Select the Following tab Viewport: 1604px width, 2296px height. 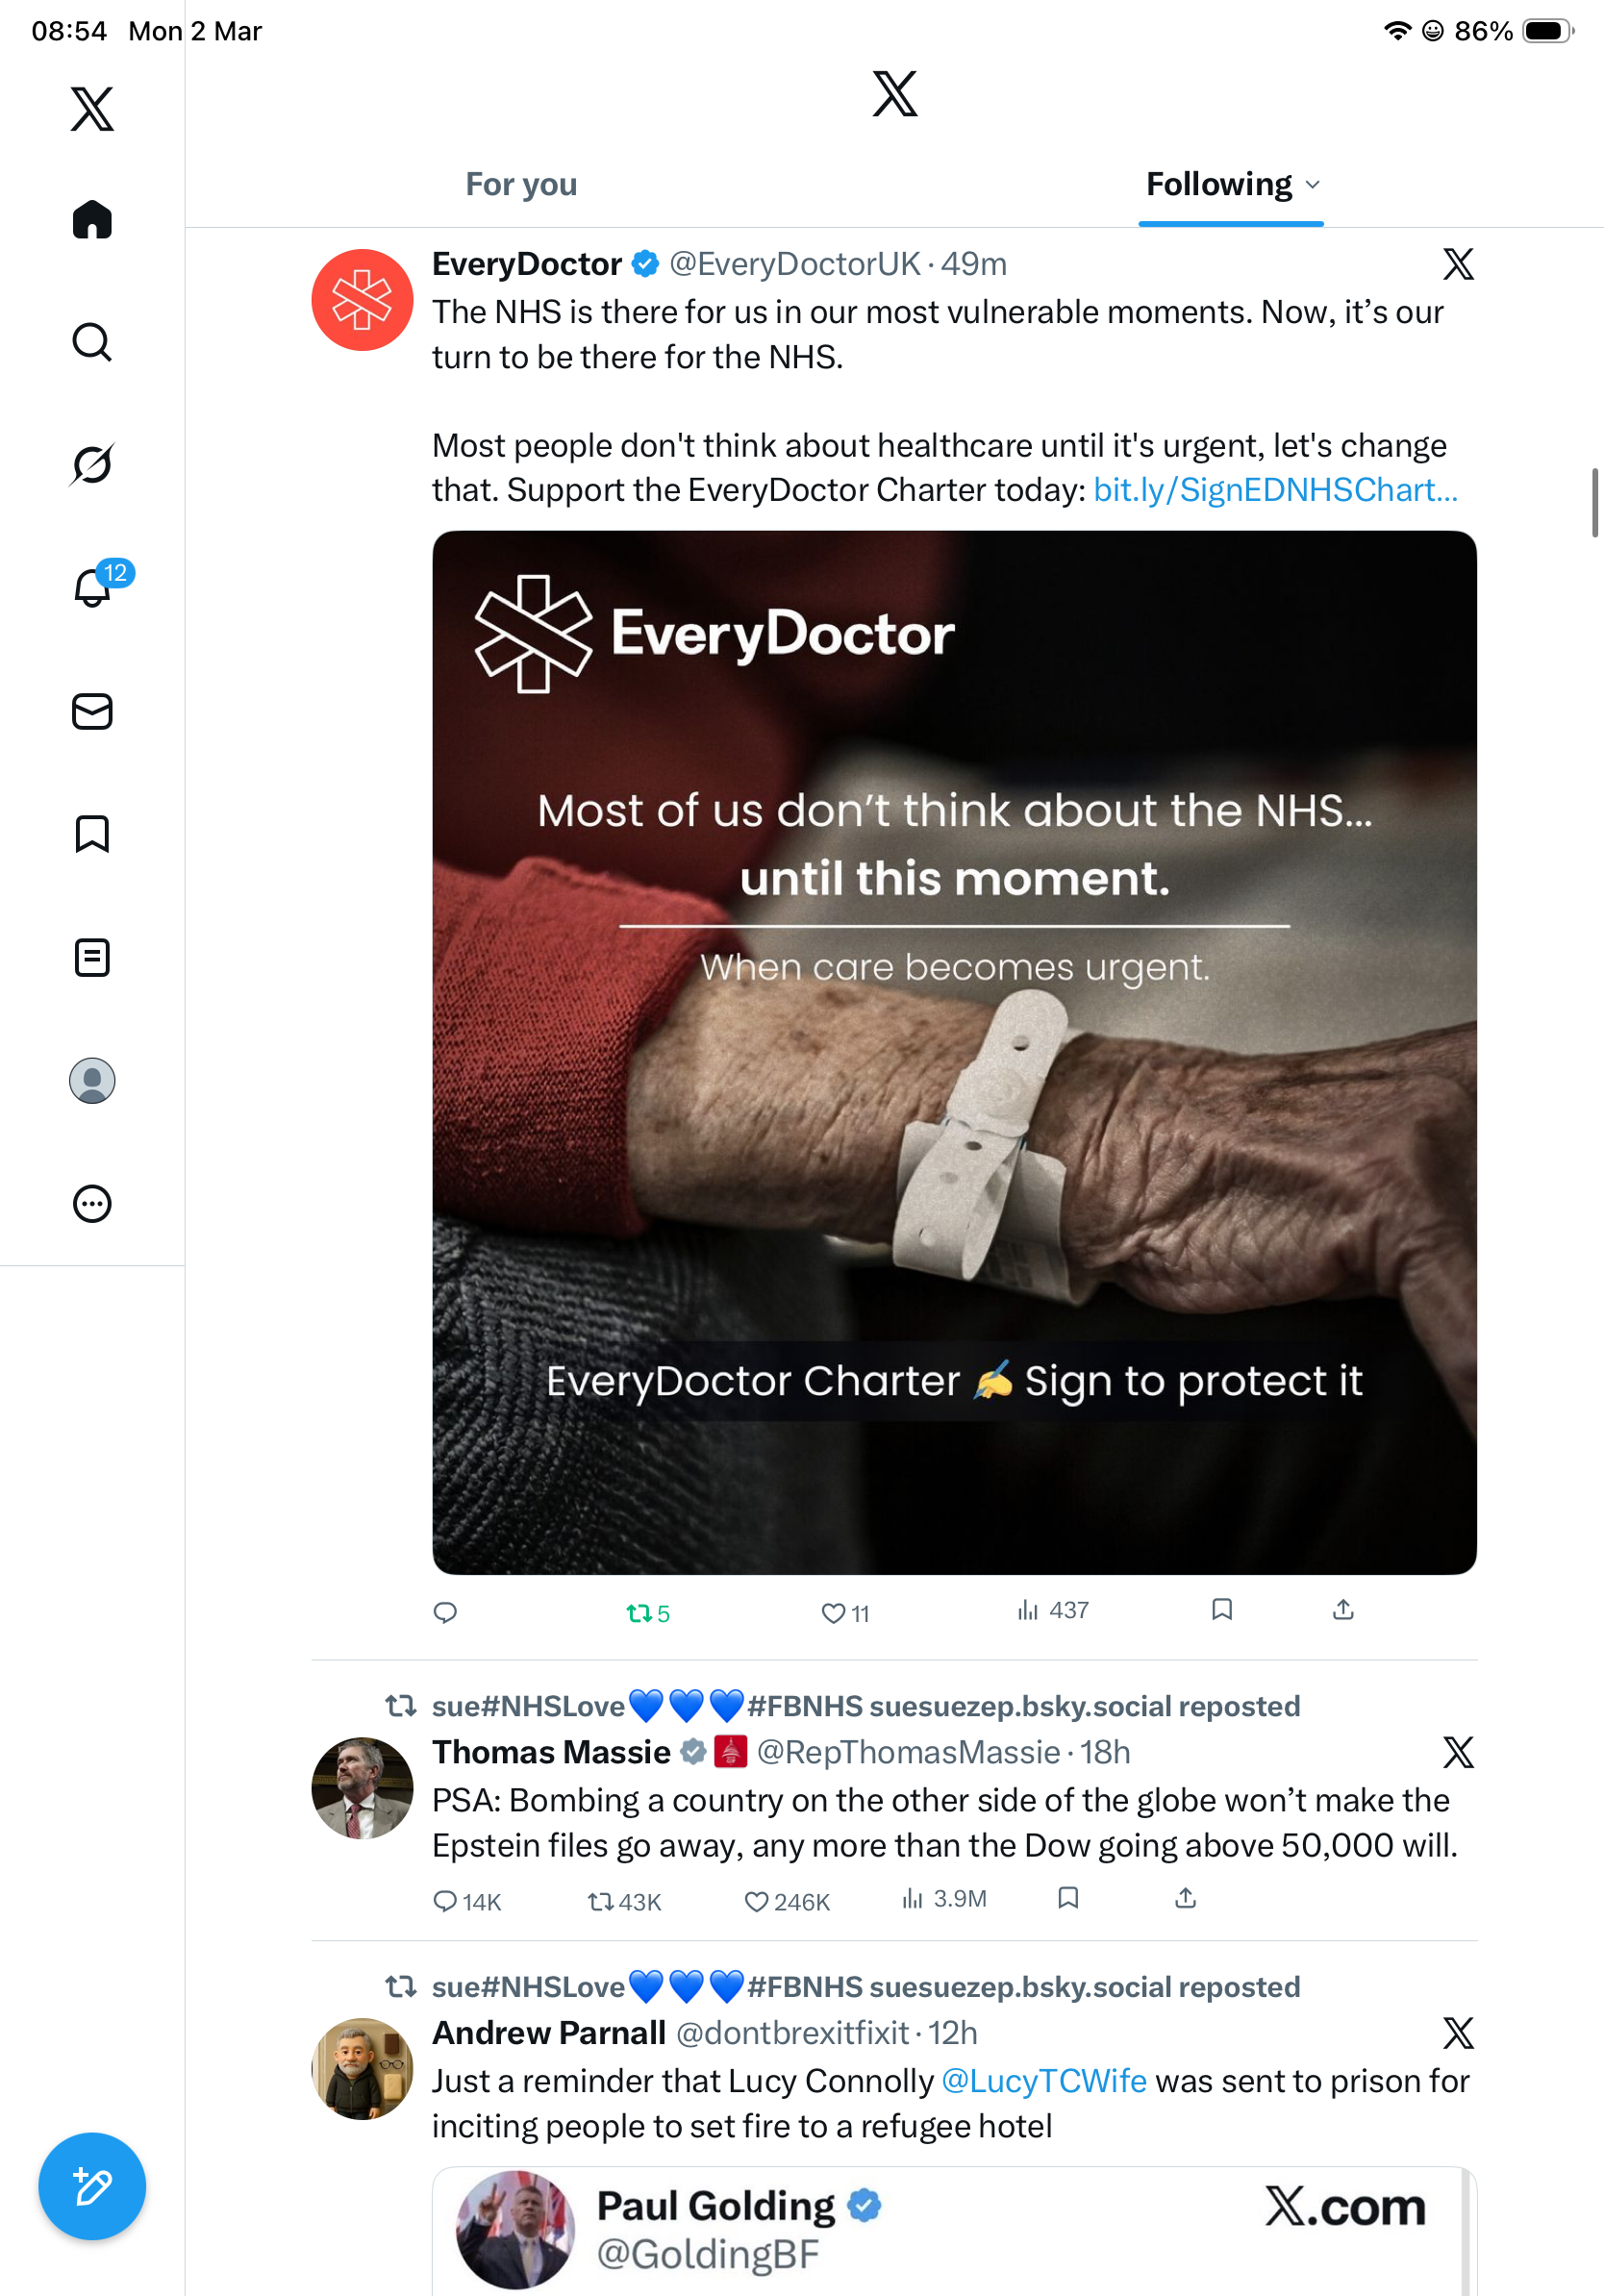click(x=1219, y=184)
